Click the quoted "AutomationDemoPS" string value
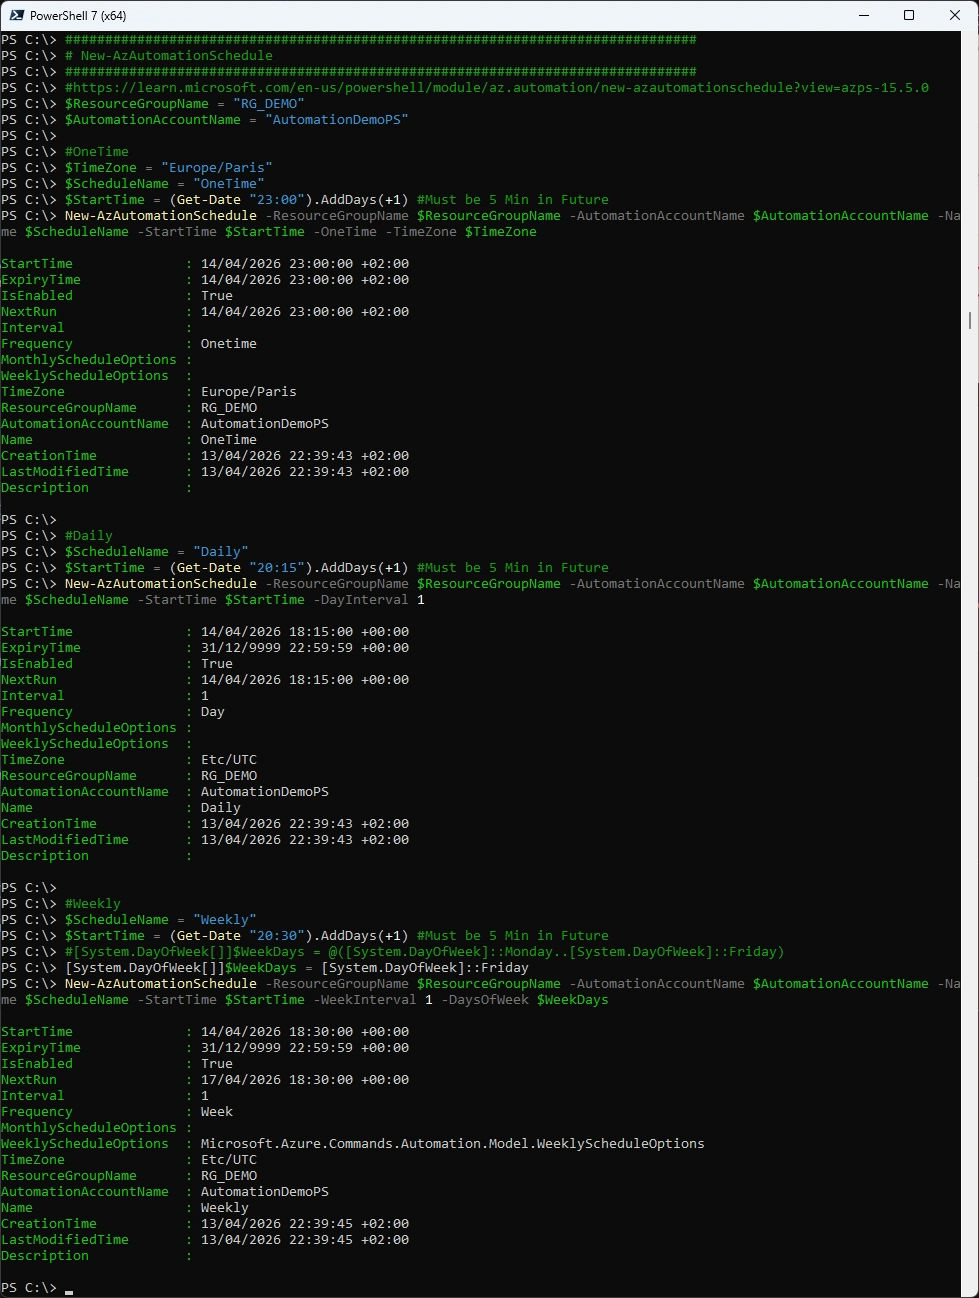979x1298 pixels. pos(336,120)
